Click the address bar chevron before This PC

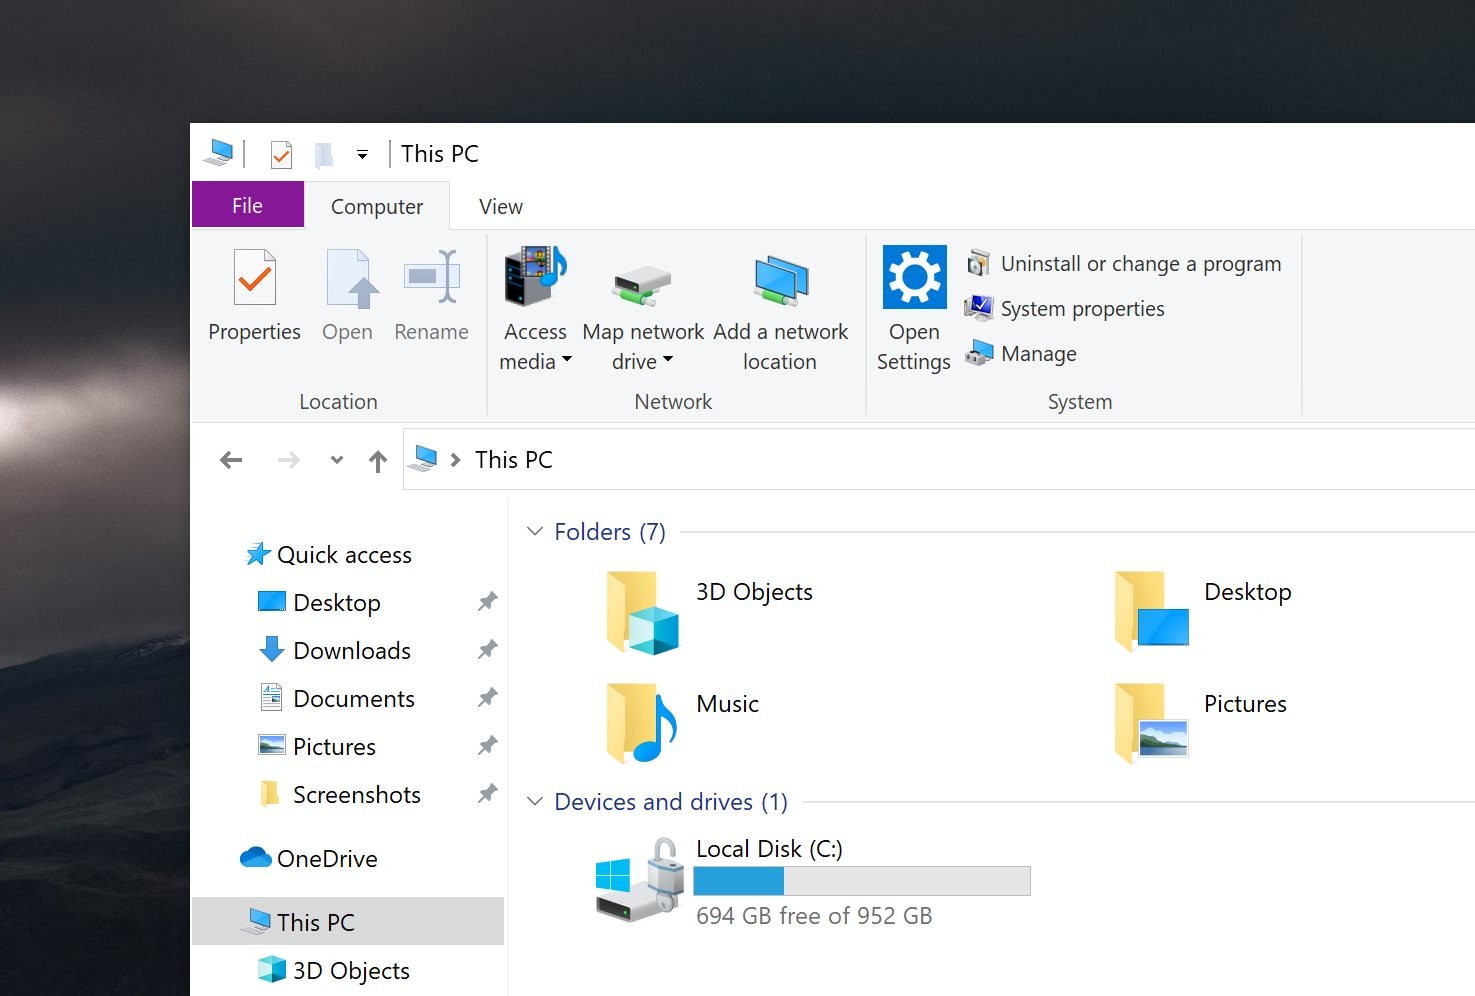click(456, 460)
